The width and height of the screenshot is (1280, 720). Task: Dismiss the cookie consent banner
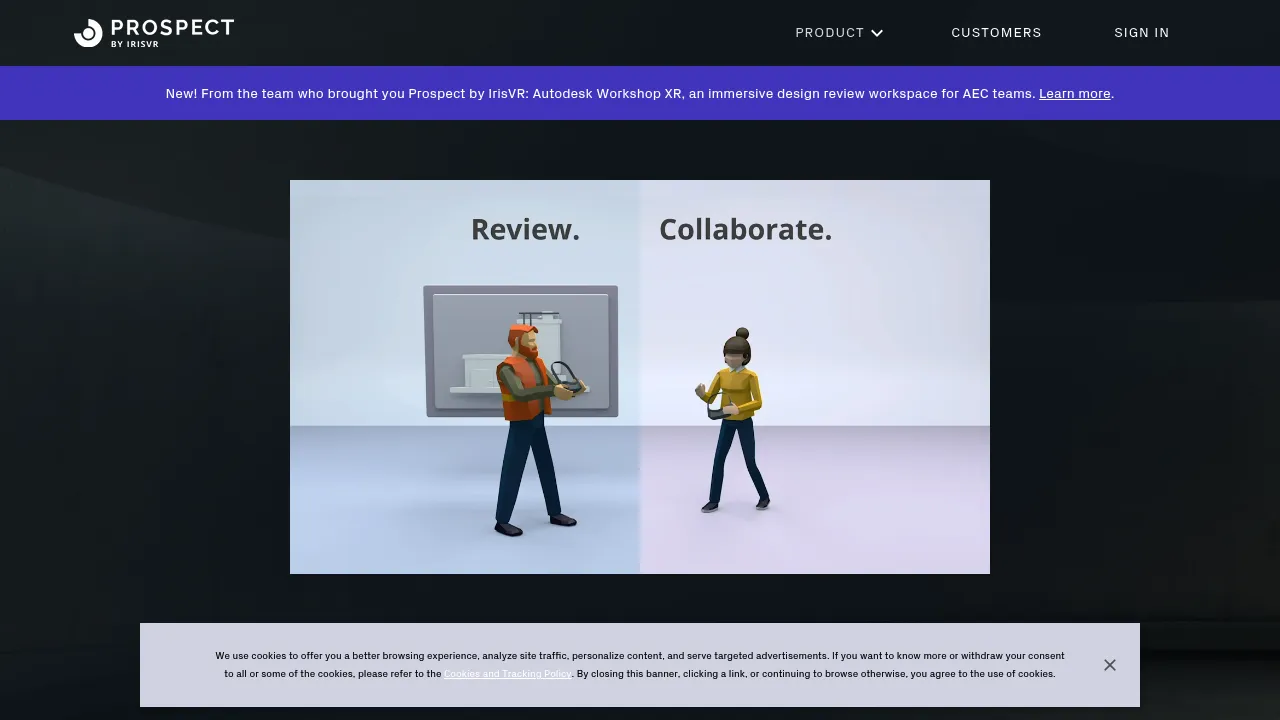(x=1110, y=665)
